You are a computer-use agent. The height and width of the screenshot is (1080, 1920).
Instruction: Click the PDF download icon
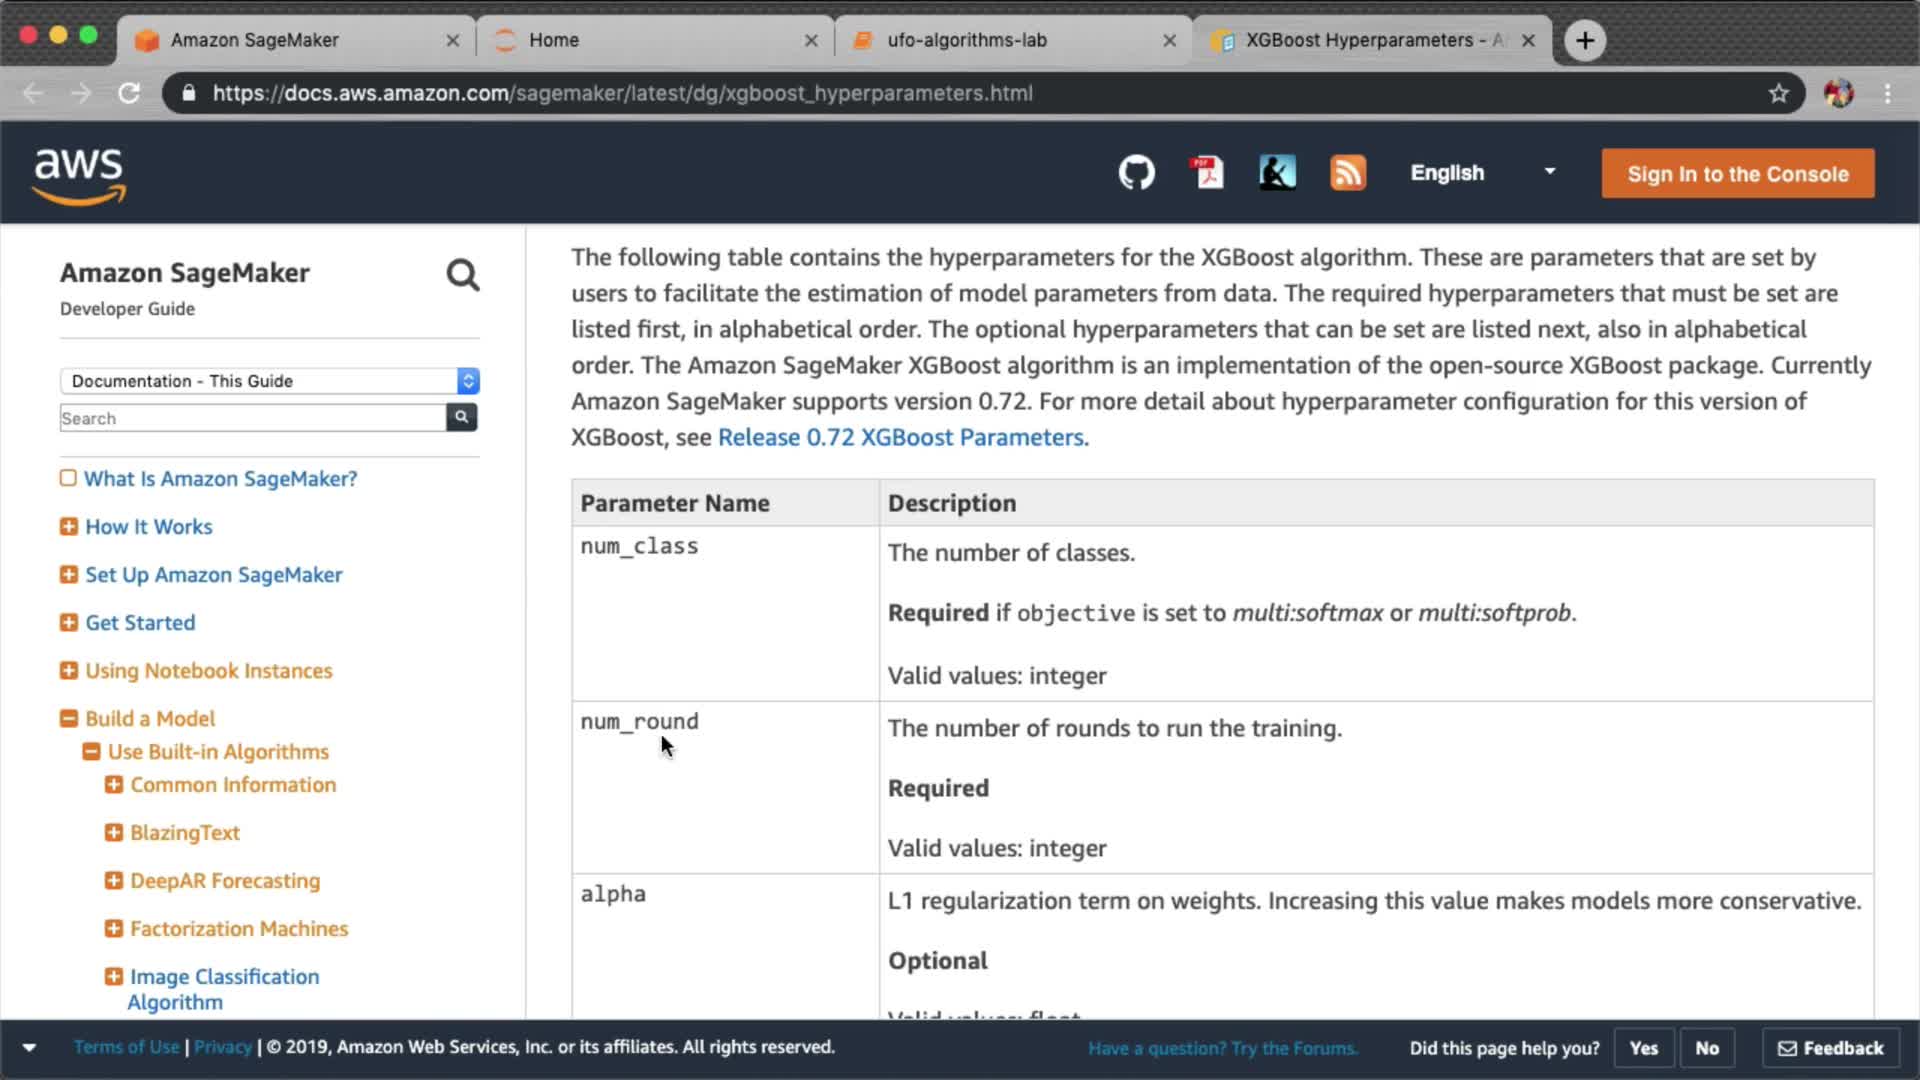coord(1207,173)
